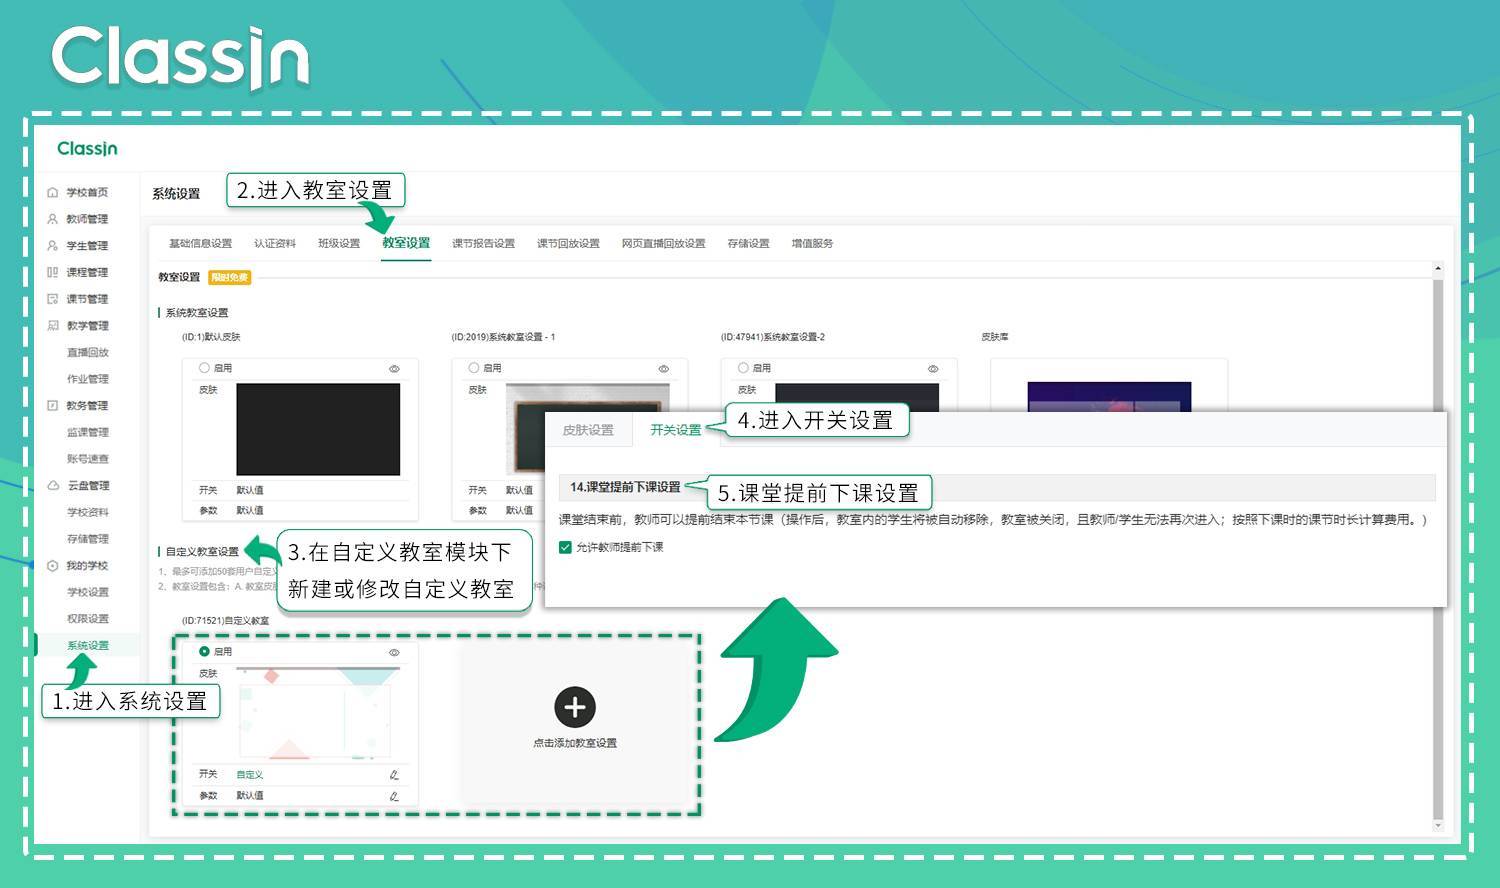Click the 学校首页 home icon in sidebar

click(x=53, y=192)
